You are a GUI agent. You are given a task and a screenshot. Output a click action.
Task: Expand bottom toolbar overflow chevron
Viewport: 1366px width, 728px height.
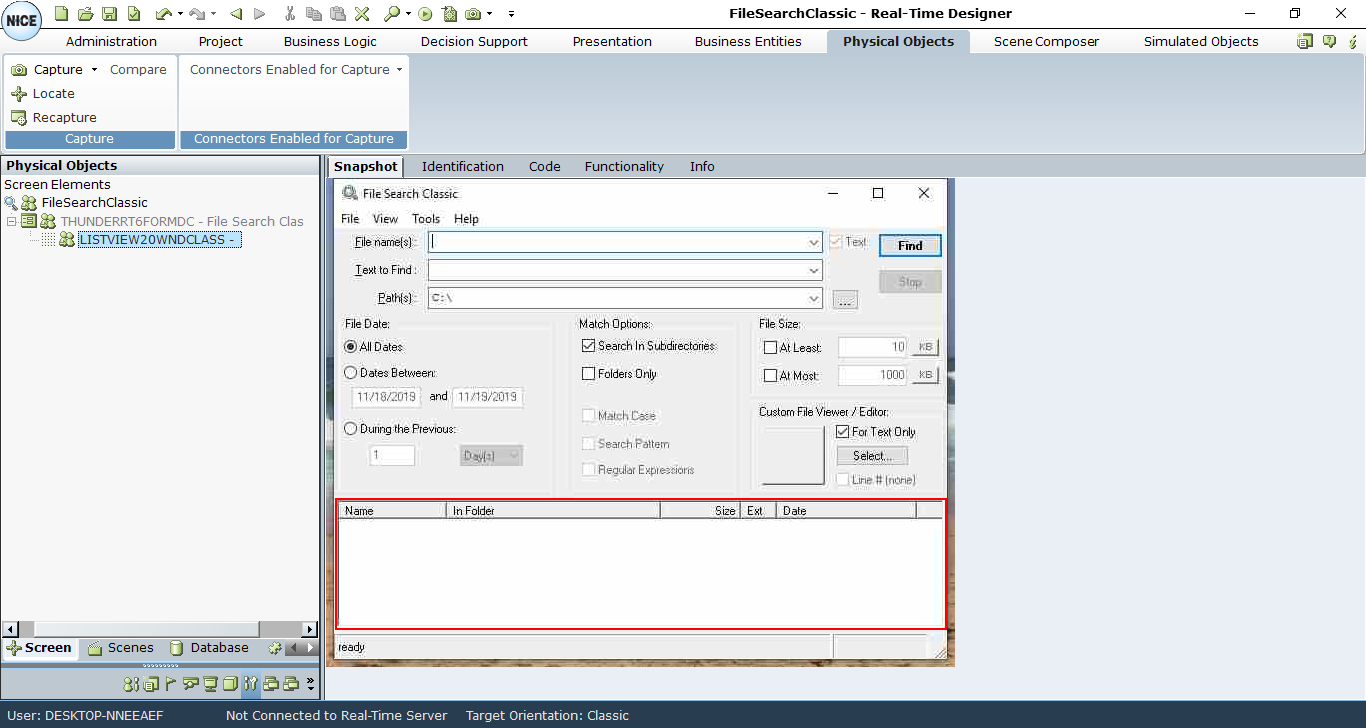310,684
